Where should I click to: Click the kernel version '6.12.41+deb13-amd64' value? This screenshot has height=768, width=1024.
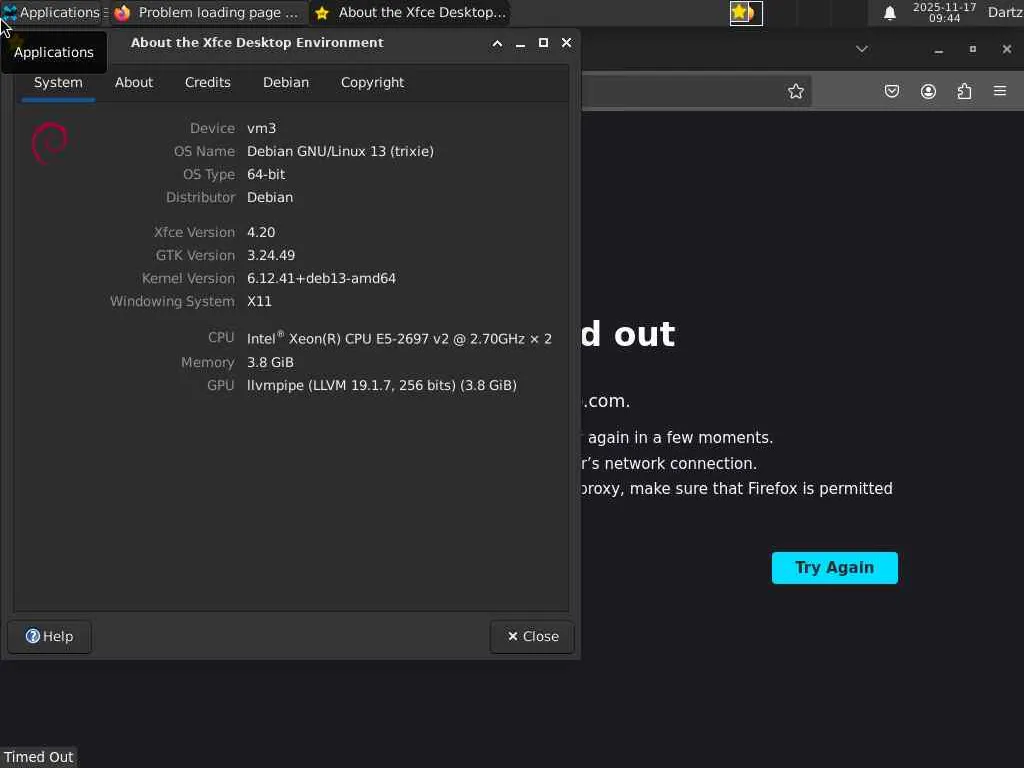pyautogui.click(x=321, y=278)
